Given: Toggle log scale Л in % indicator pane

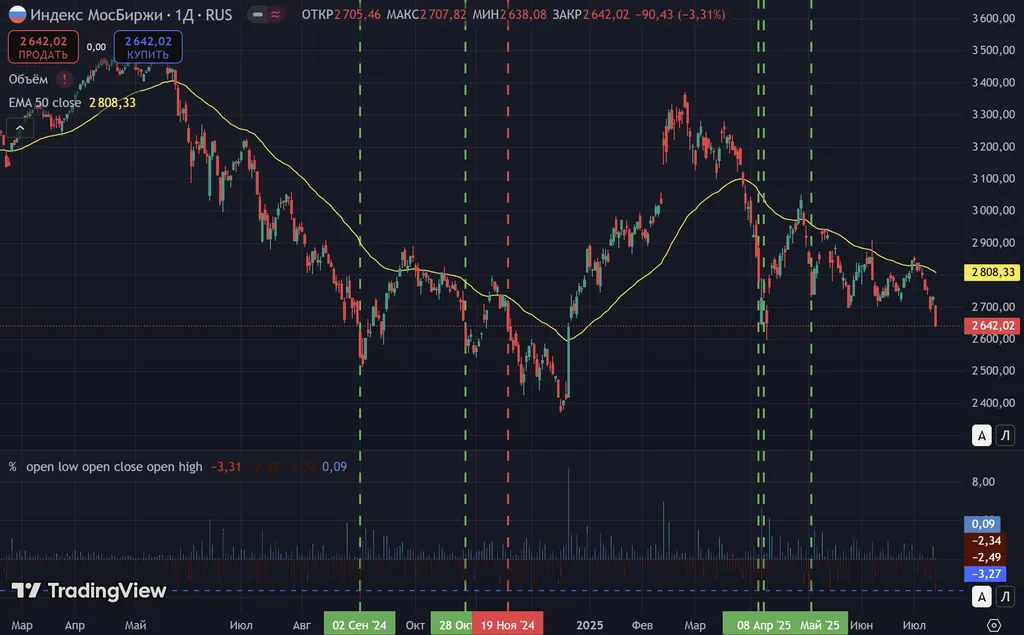Looking at the screenshot, I should (1006, 596).
